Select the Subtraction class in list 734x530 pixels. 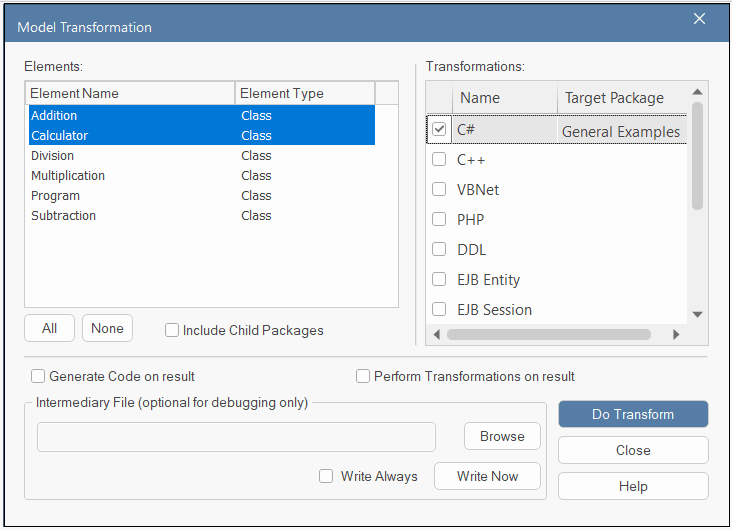point(64,215)
